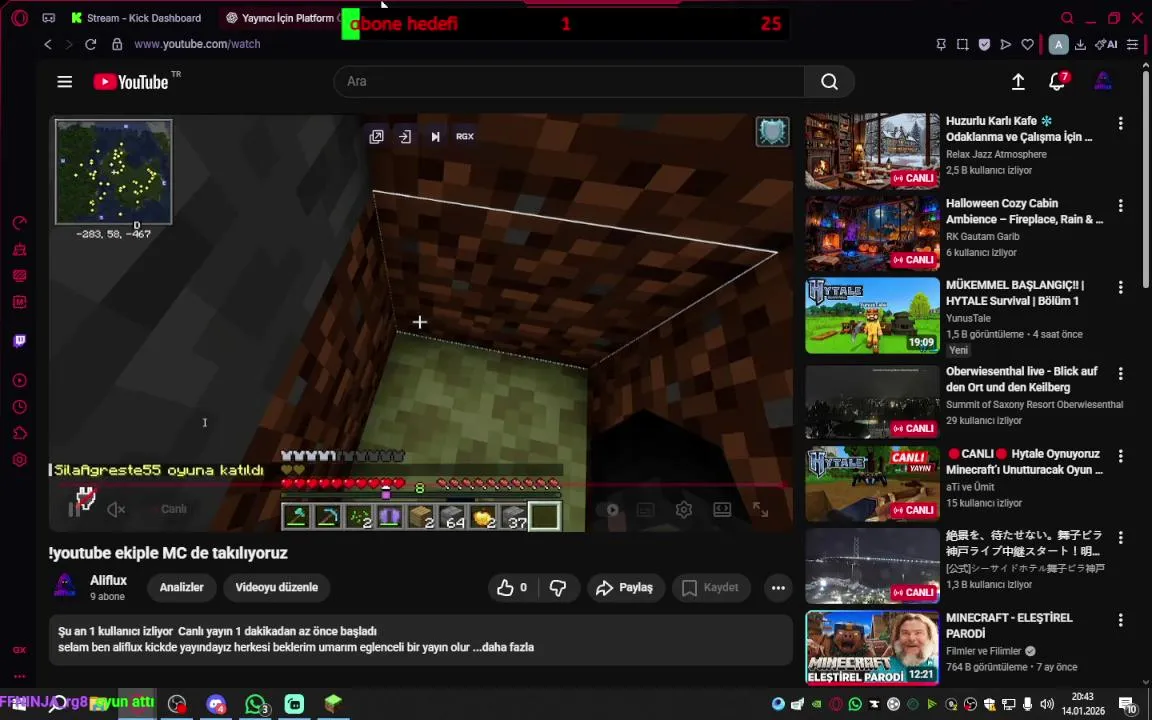
Task: Search tabs via the red magnifier
Action: tap(1067, 18)
